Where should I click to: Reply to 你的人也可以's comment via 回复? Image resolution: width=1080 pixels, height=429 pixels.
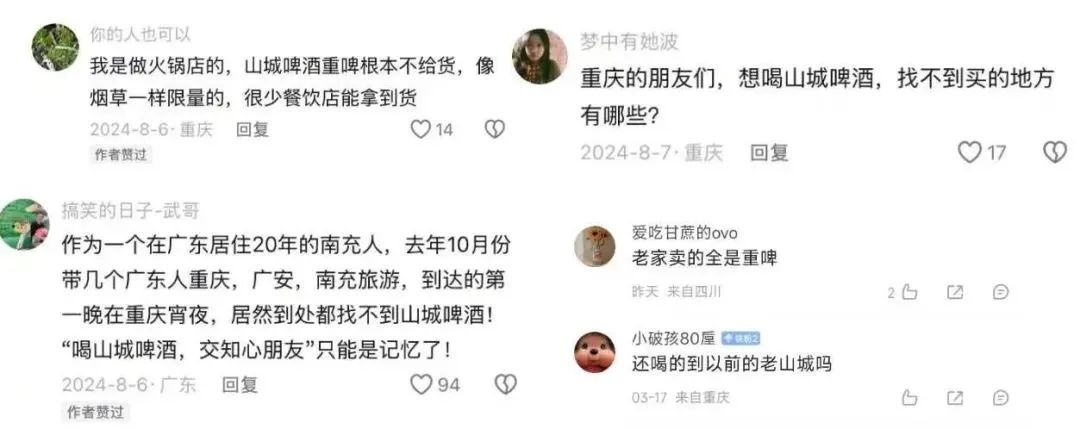pos(252,129)
